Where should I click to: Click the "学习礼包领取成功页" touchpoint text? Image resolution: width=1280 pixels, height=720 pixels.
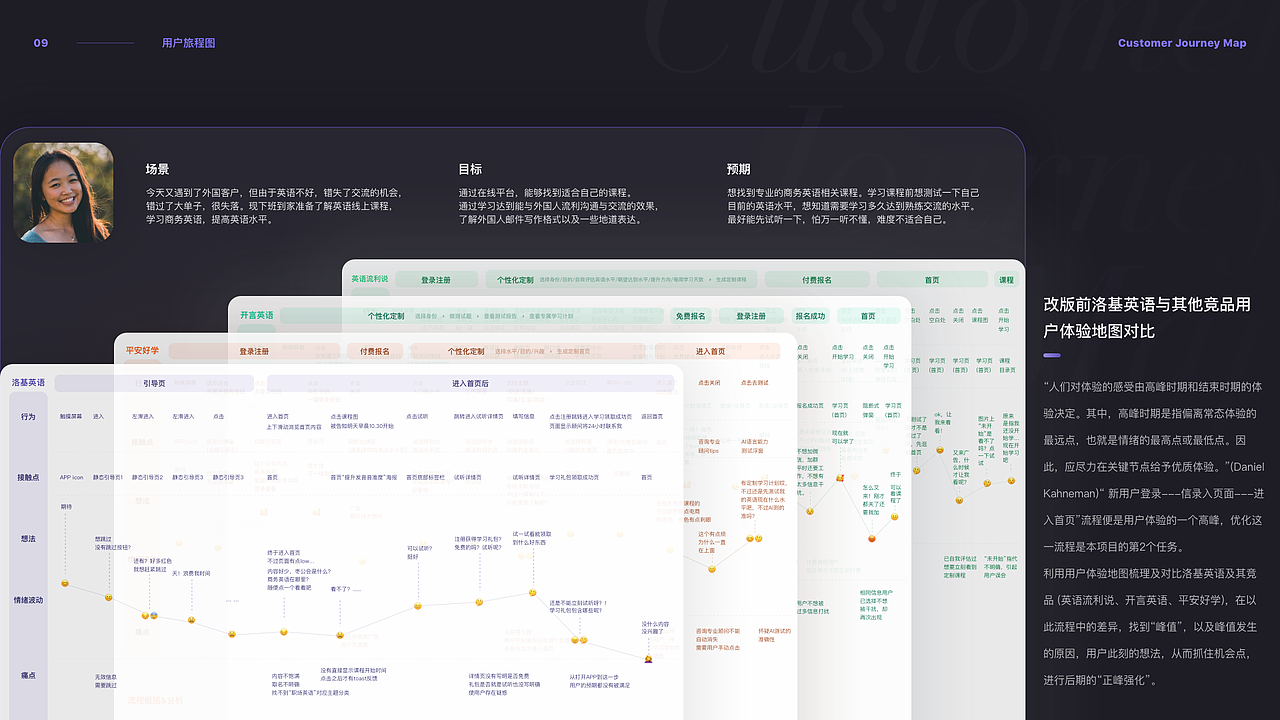pos(574,477)
